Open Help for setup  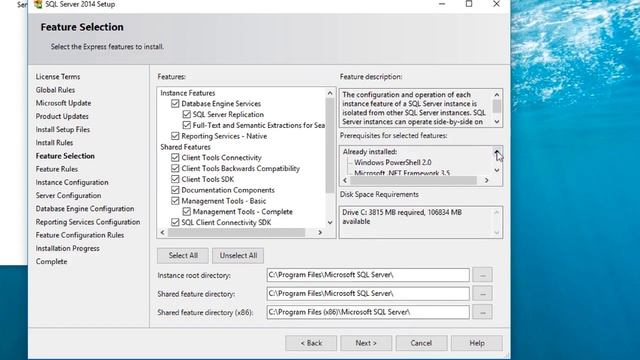[x=477, y=343]
